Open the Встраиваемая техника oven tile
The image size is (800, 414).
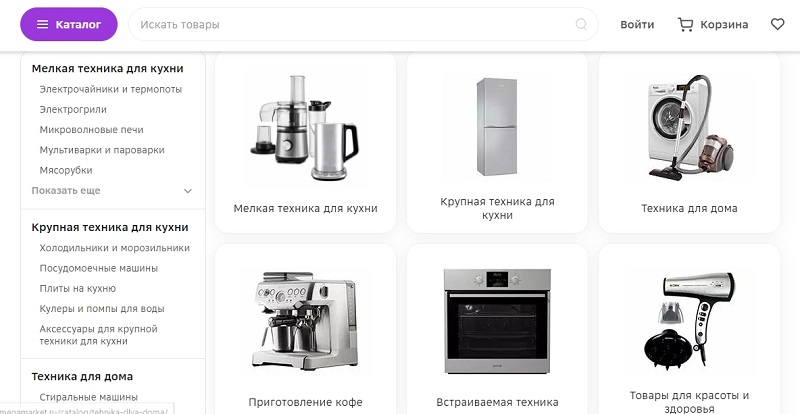[497, 329]
